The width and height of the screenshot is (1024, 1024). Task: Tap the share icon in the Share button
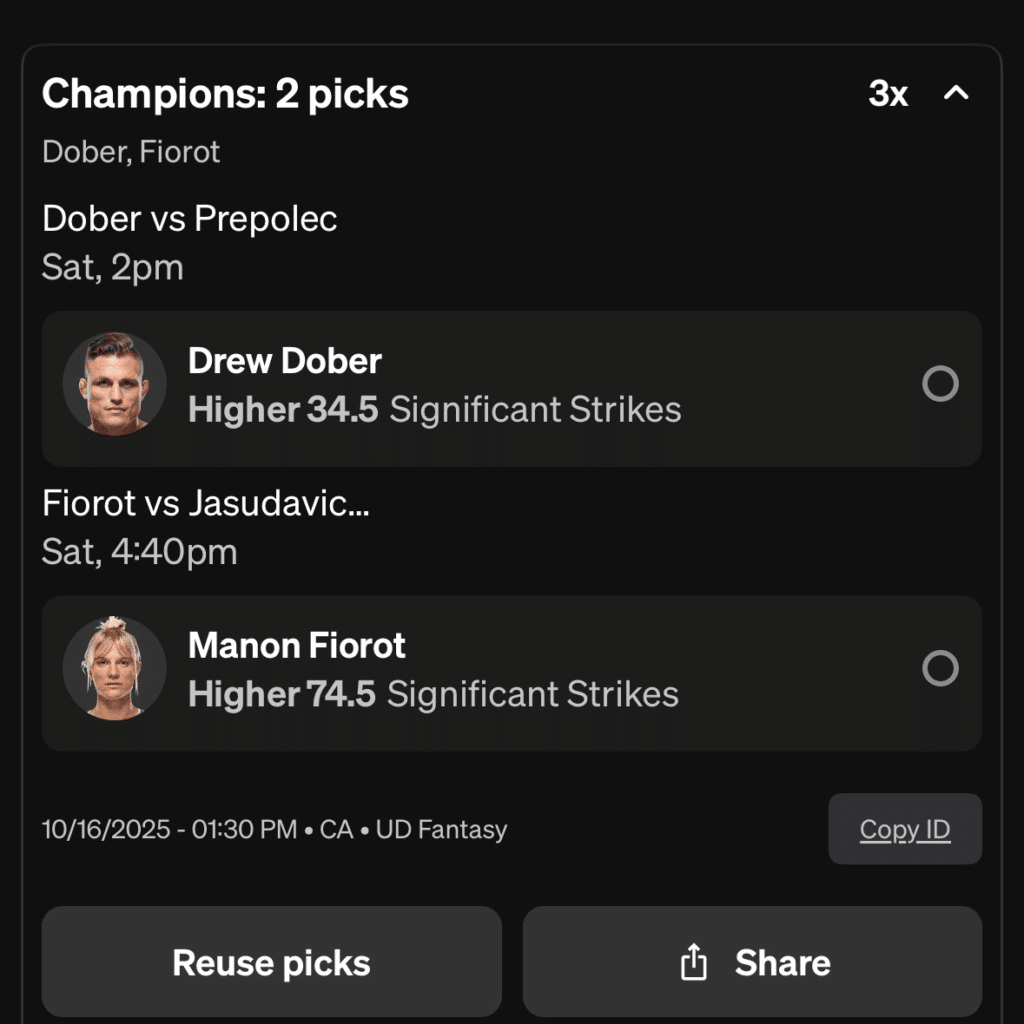click(x=693, y=963)
